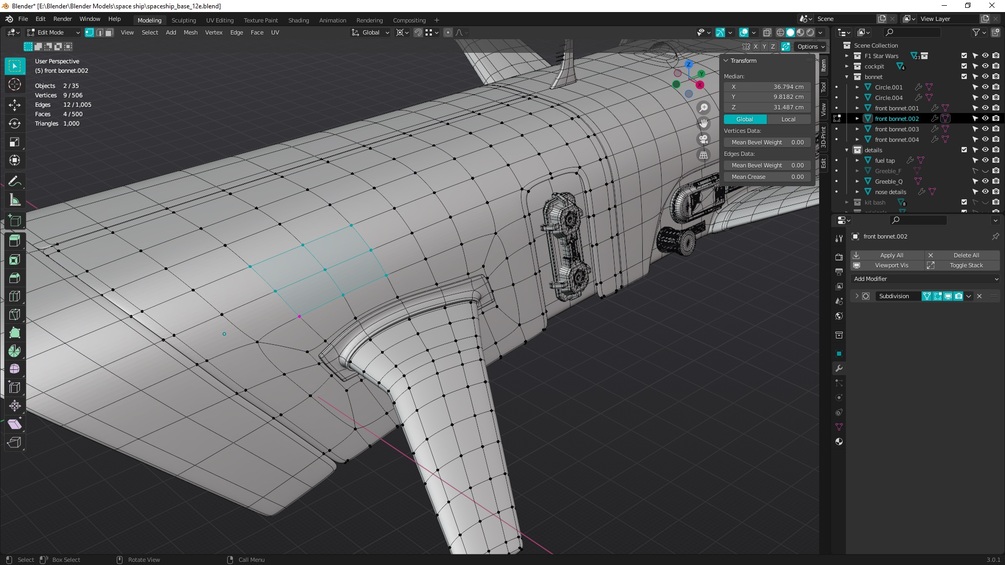Switch to the UV Editing workspace
The width and height of the screenshot is (1005, 565).
[x=219, y=20]
